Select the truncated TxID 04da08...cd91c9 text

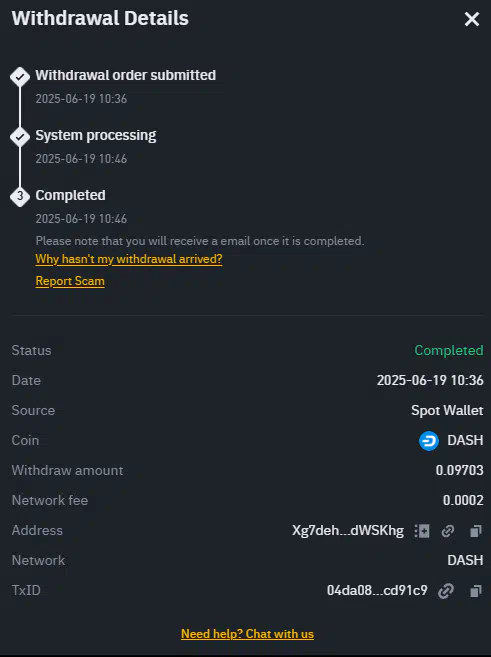377,590
